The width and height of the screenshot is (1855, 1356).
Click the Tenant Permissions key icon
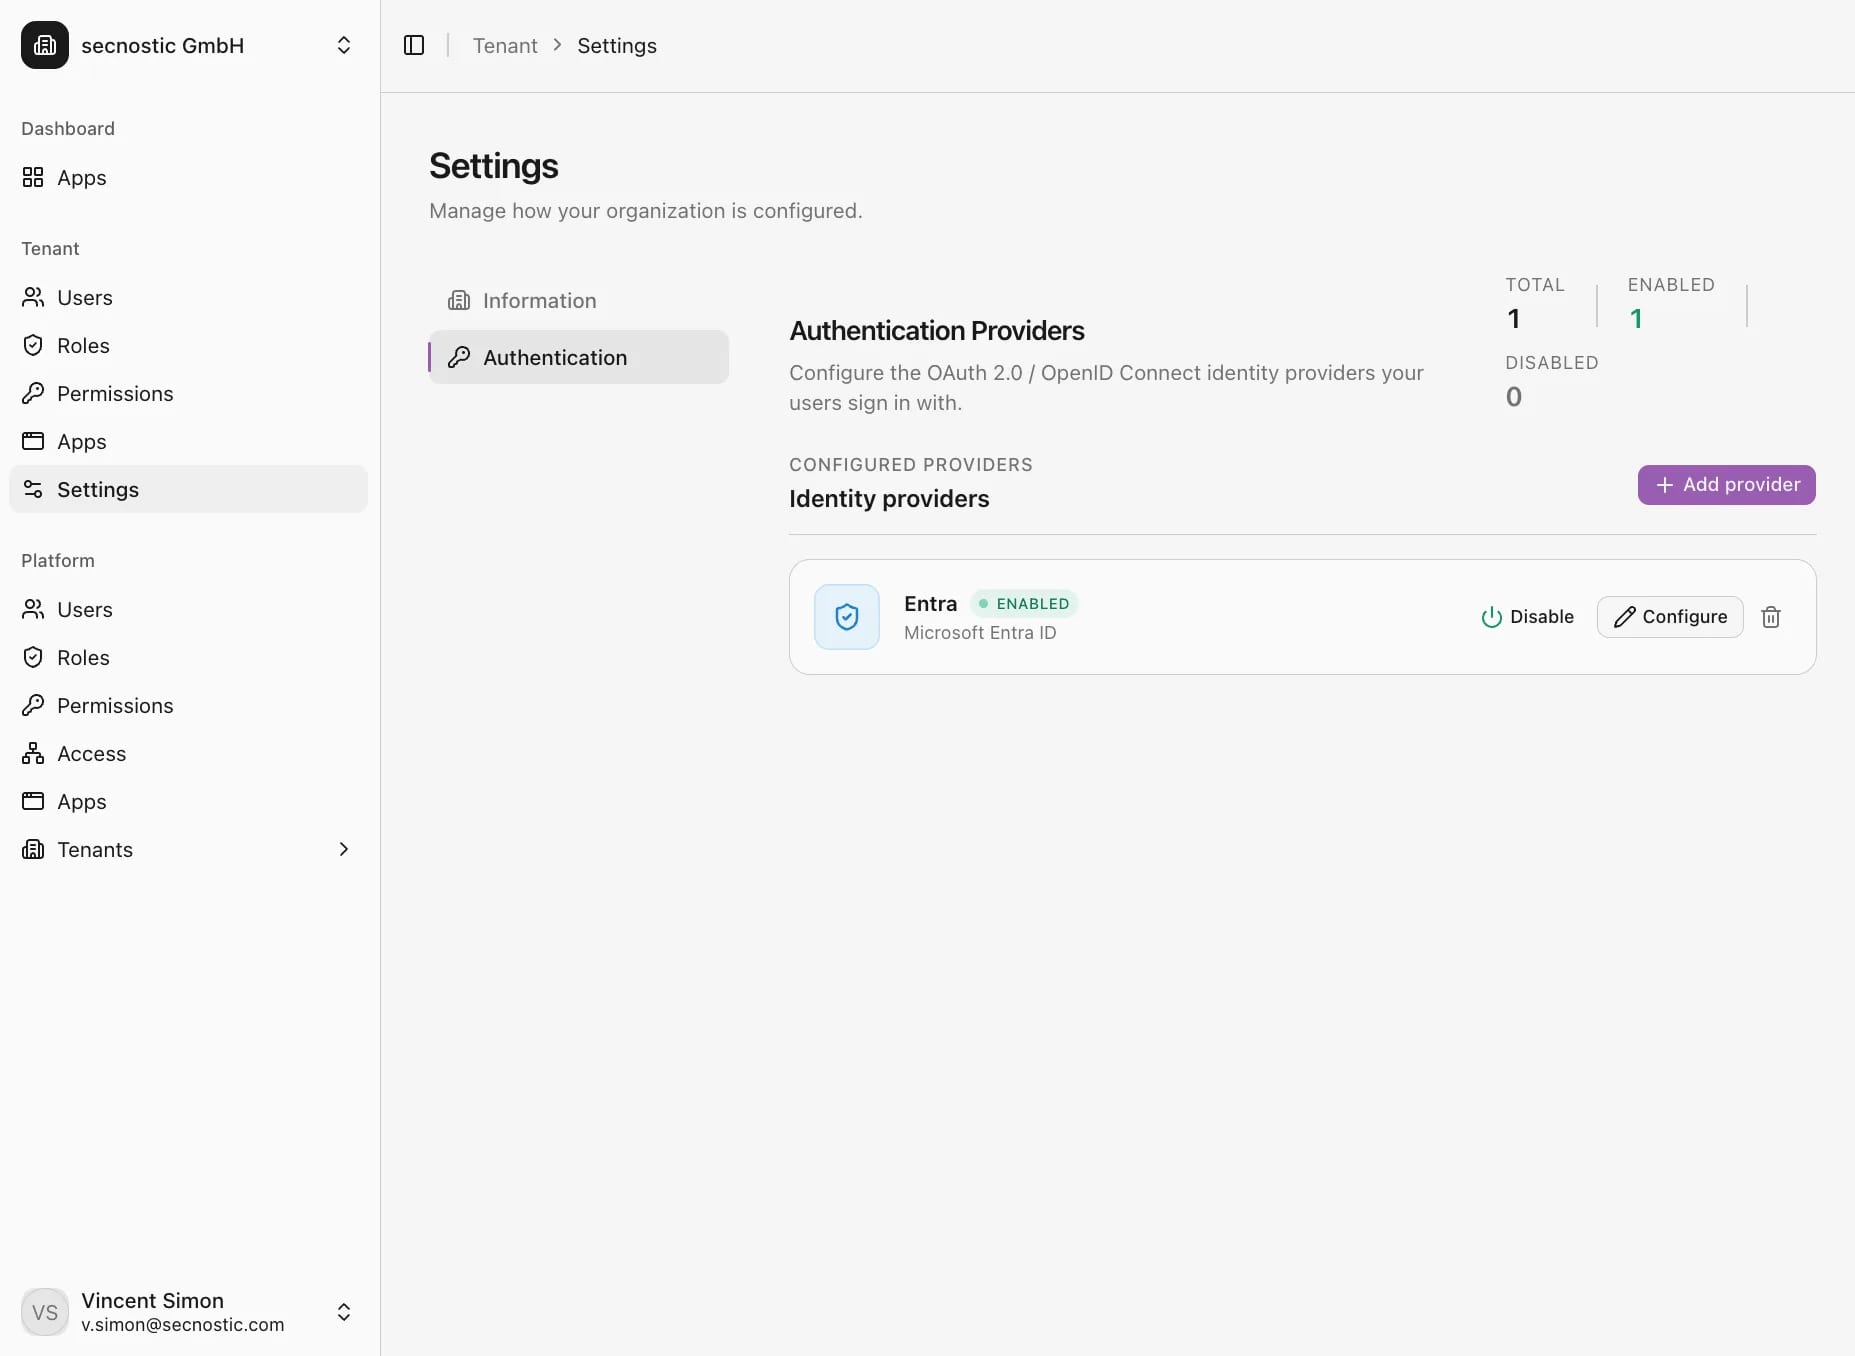33,393
